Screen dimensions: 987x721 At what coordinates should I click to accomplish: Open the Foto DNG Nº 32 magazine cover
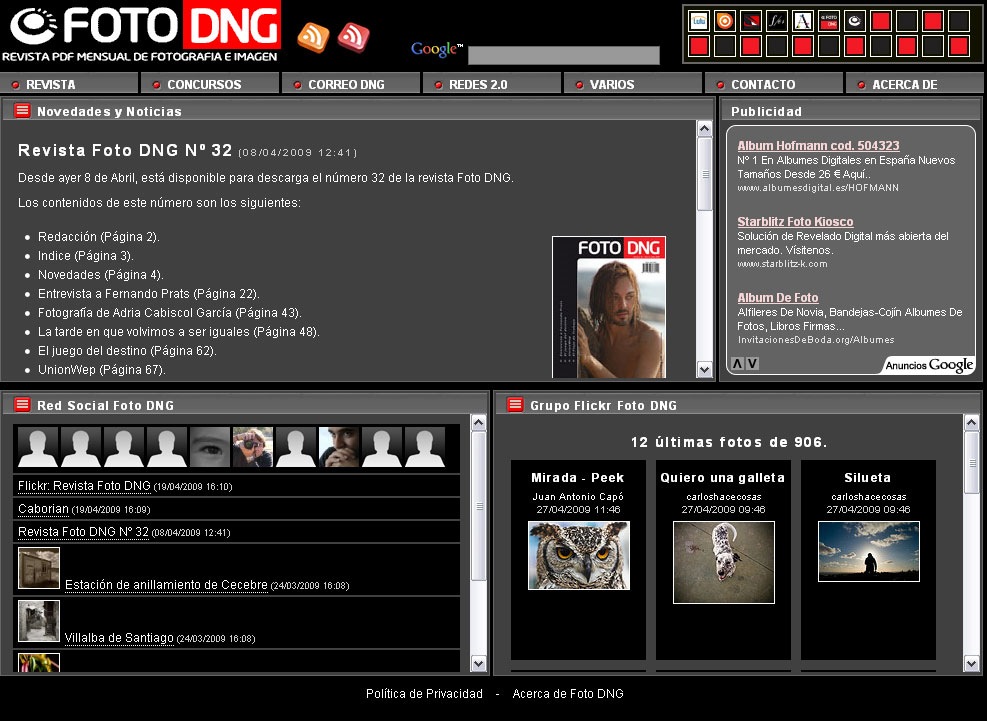coord(609,307)
